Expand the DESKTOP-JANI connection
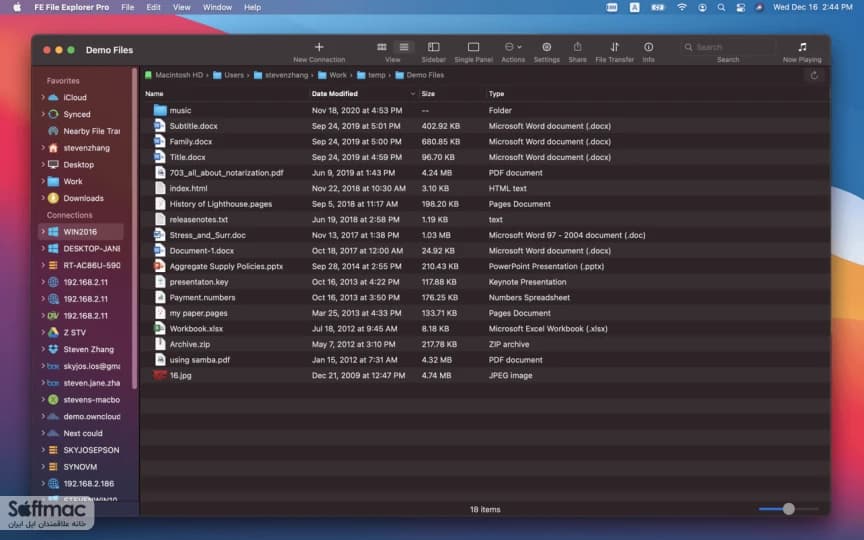The height and width of the screenshot is (540, 864). (x=43, y=249)
